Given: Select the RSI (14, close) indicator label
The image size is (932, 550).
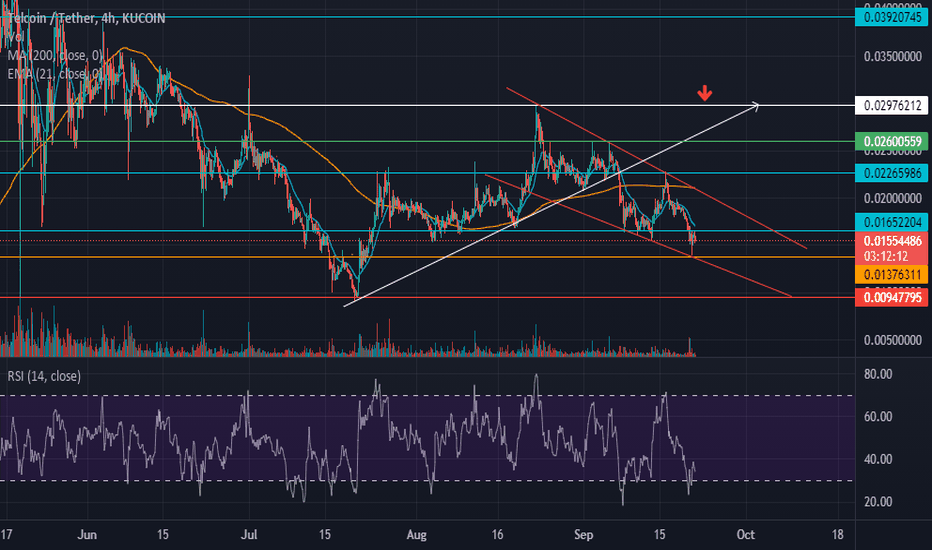Looking at the screenshot, I should point(44,376).
